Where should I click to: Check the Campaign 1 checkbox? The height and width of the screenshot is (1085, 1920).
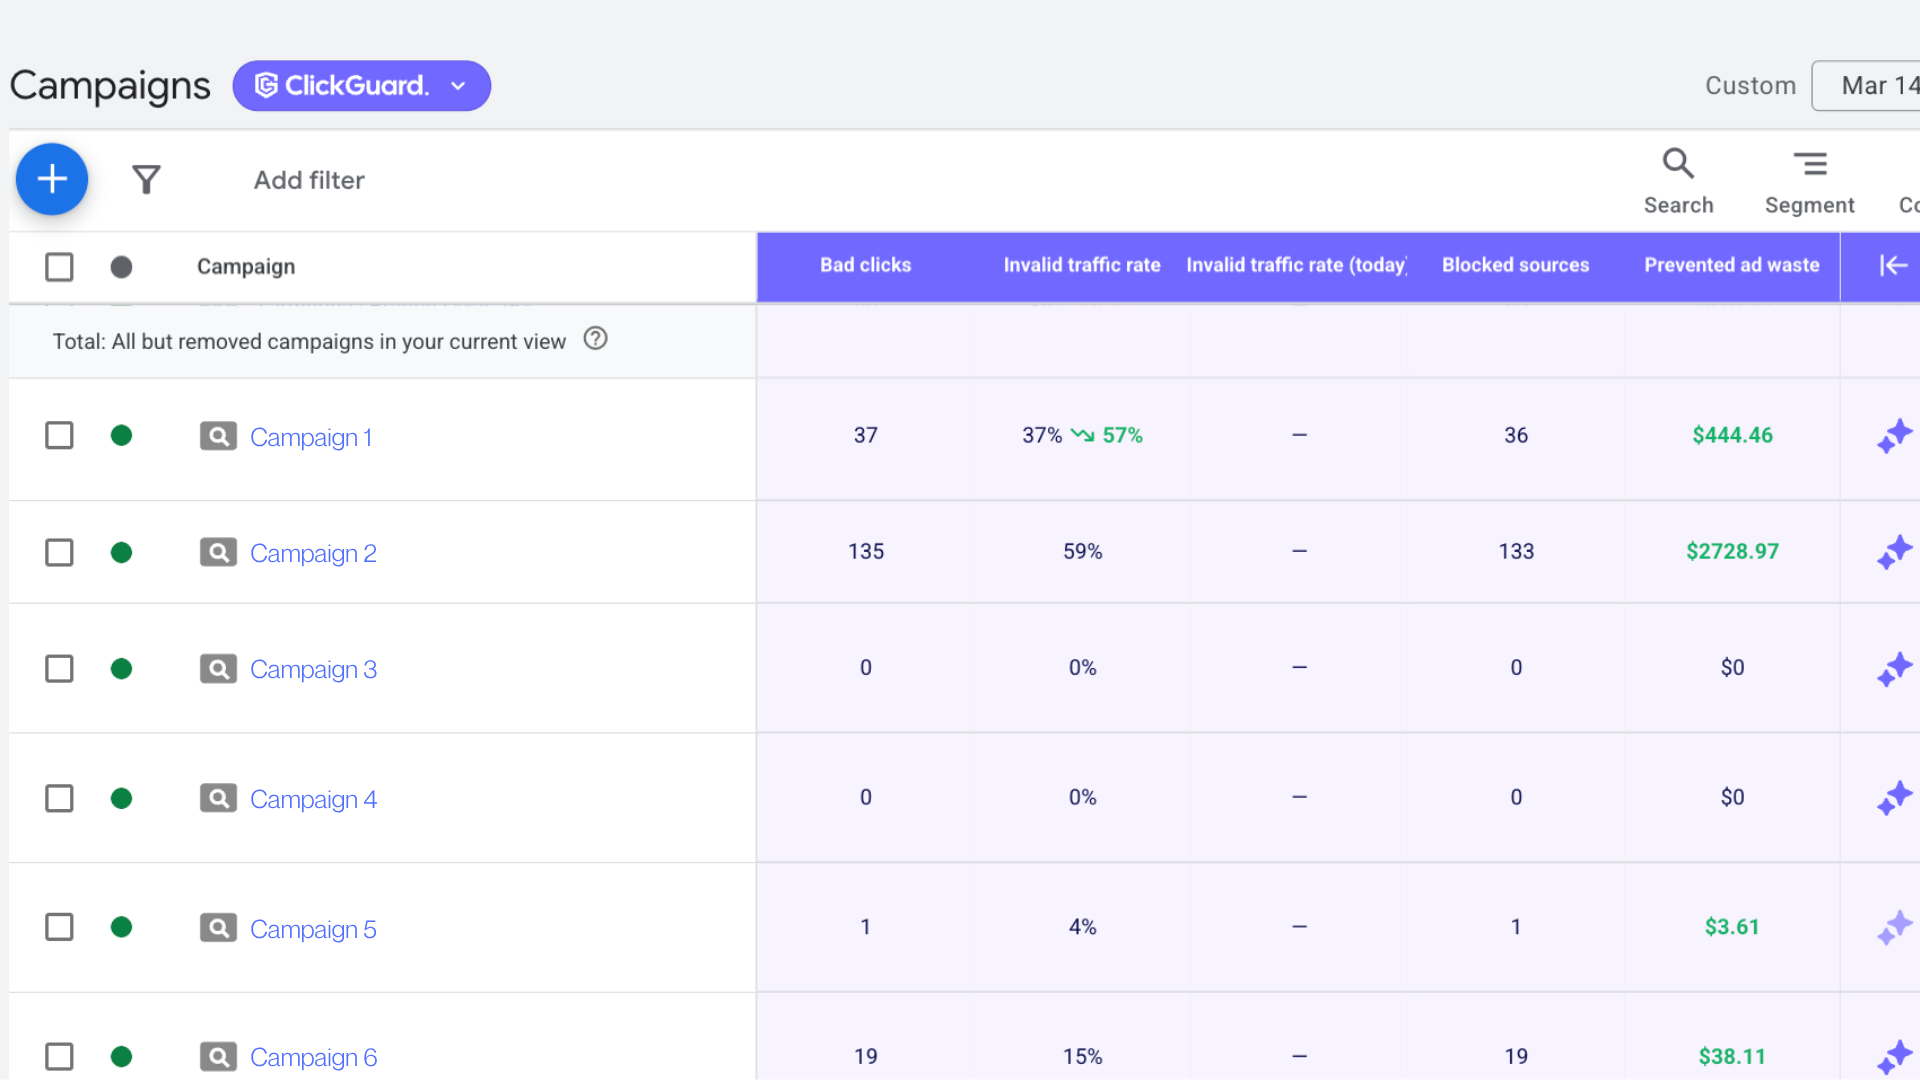click(x=59, y=436)
